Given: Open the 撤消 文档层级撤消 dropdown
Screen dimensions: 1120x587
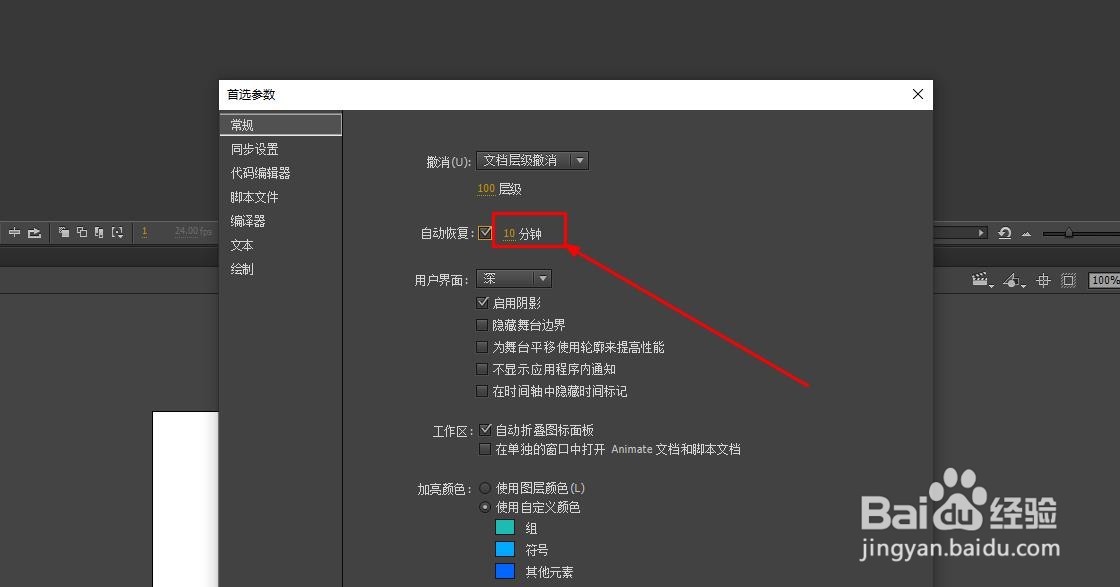Looking at the screenshot, I should pyautogui.click(x=533, y=161).
